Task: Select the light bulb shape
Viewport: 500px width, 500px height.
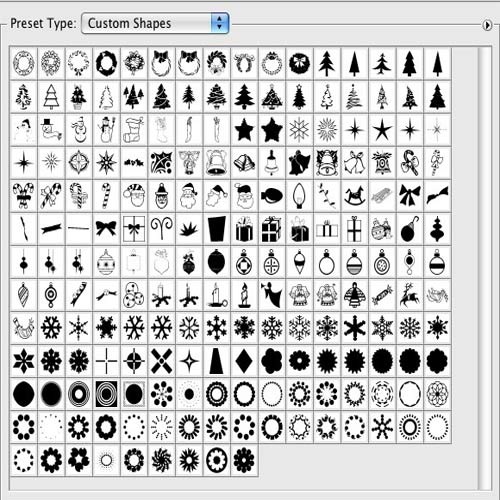Action: pyautogui.click(x=299, y=196)
